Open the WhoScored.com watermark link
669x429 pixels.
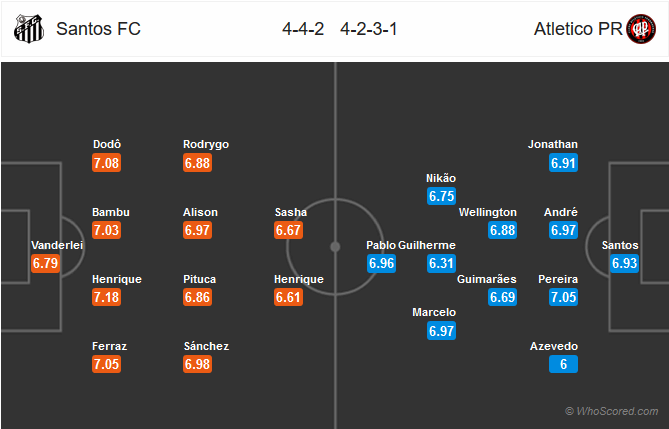point(611,411)
